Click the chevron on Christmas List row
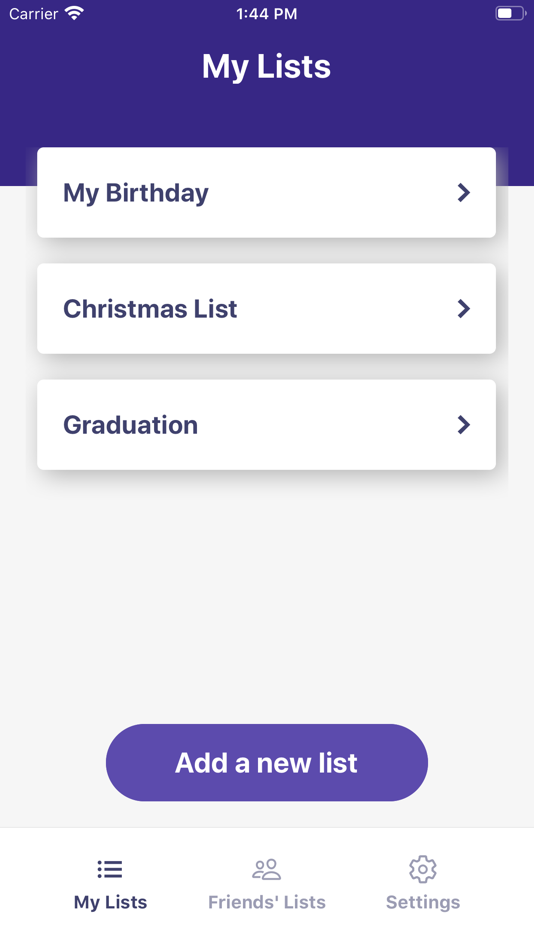 click(464, 308)
